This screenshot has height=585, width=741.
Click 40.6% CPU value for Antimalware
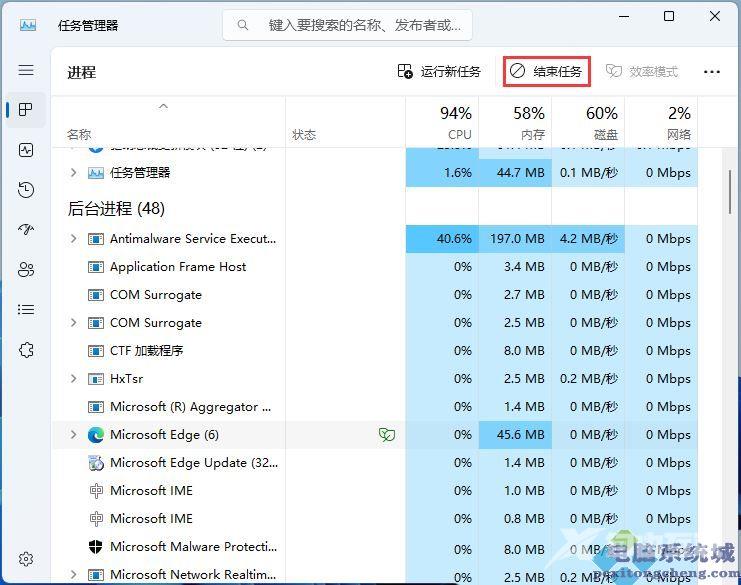(x=442, y=239)
